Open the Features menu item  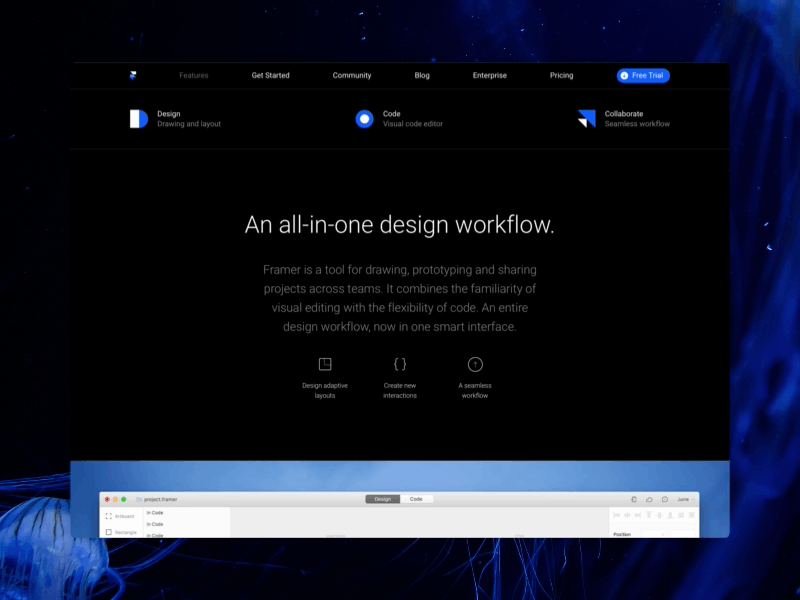tap(194, 76)
